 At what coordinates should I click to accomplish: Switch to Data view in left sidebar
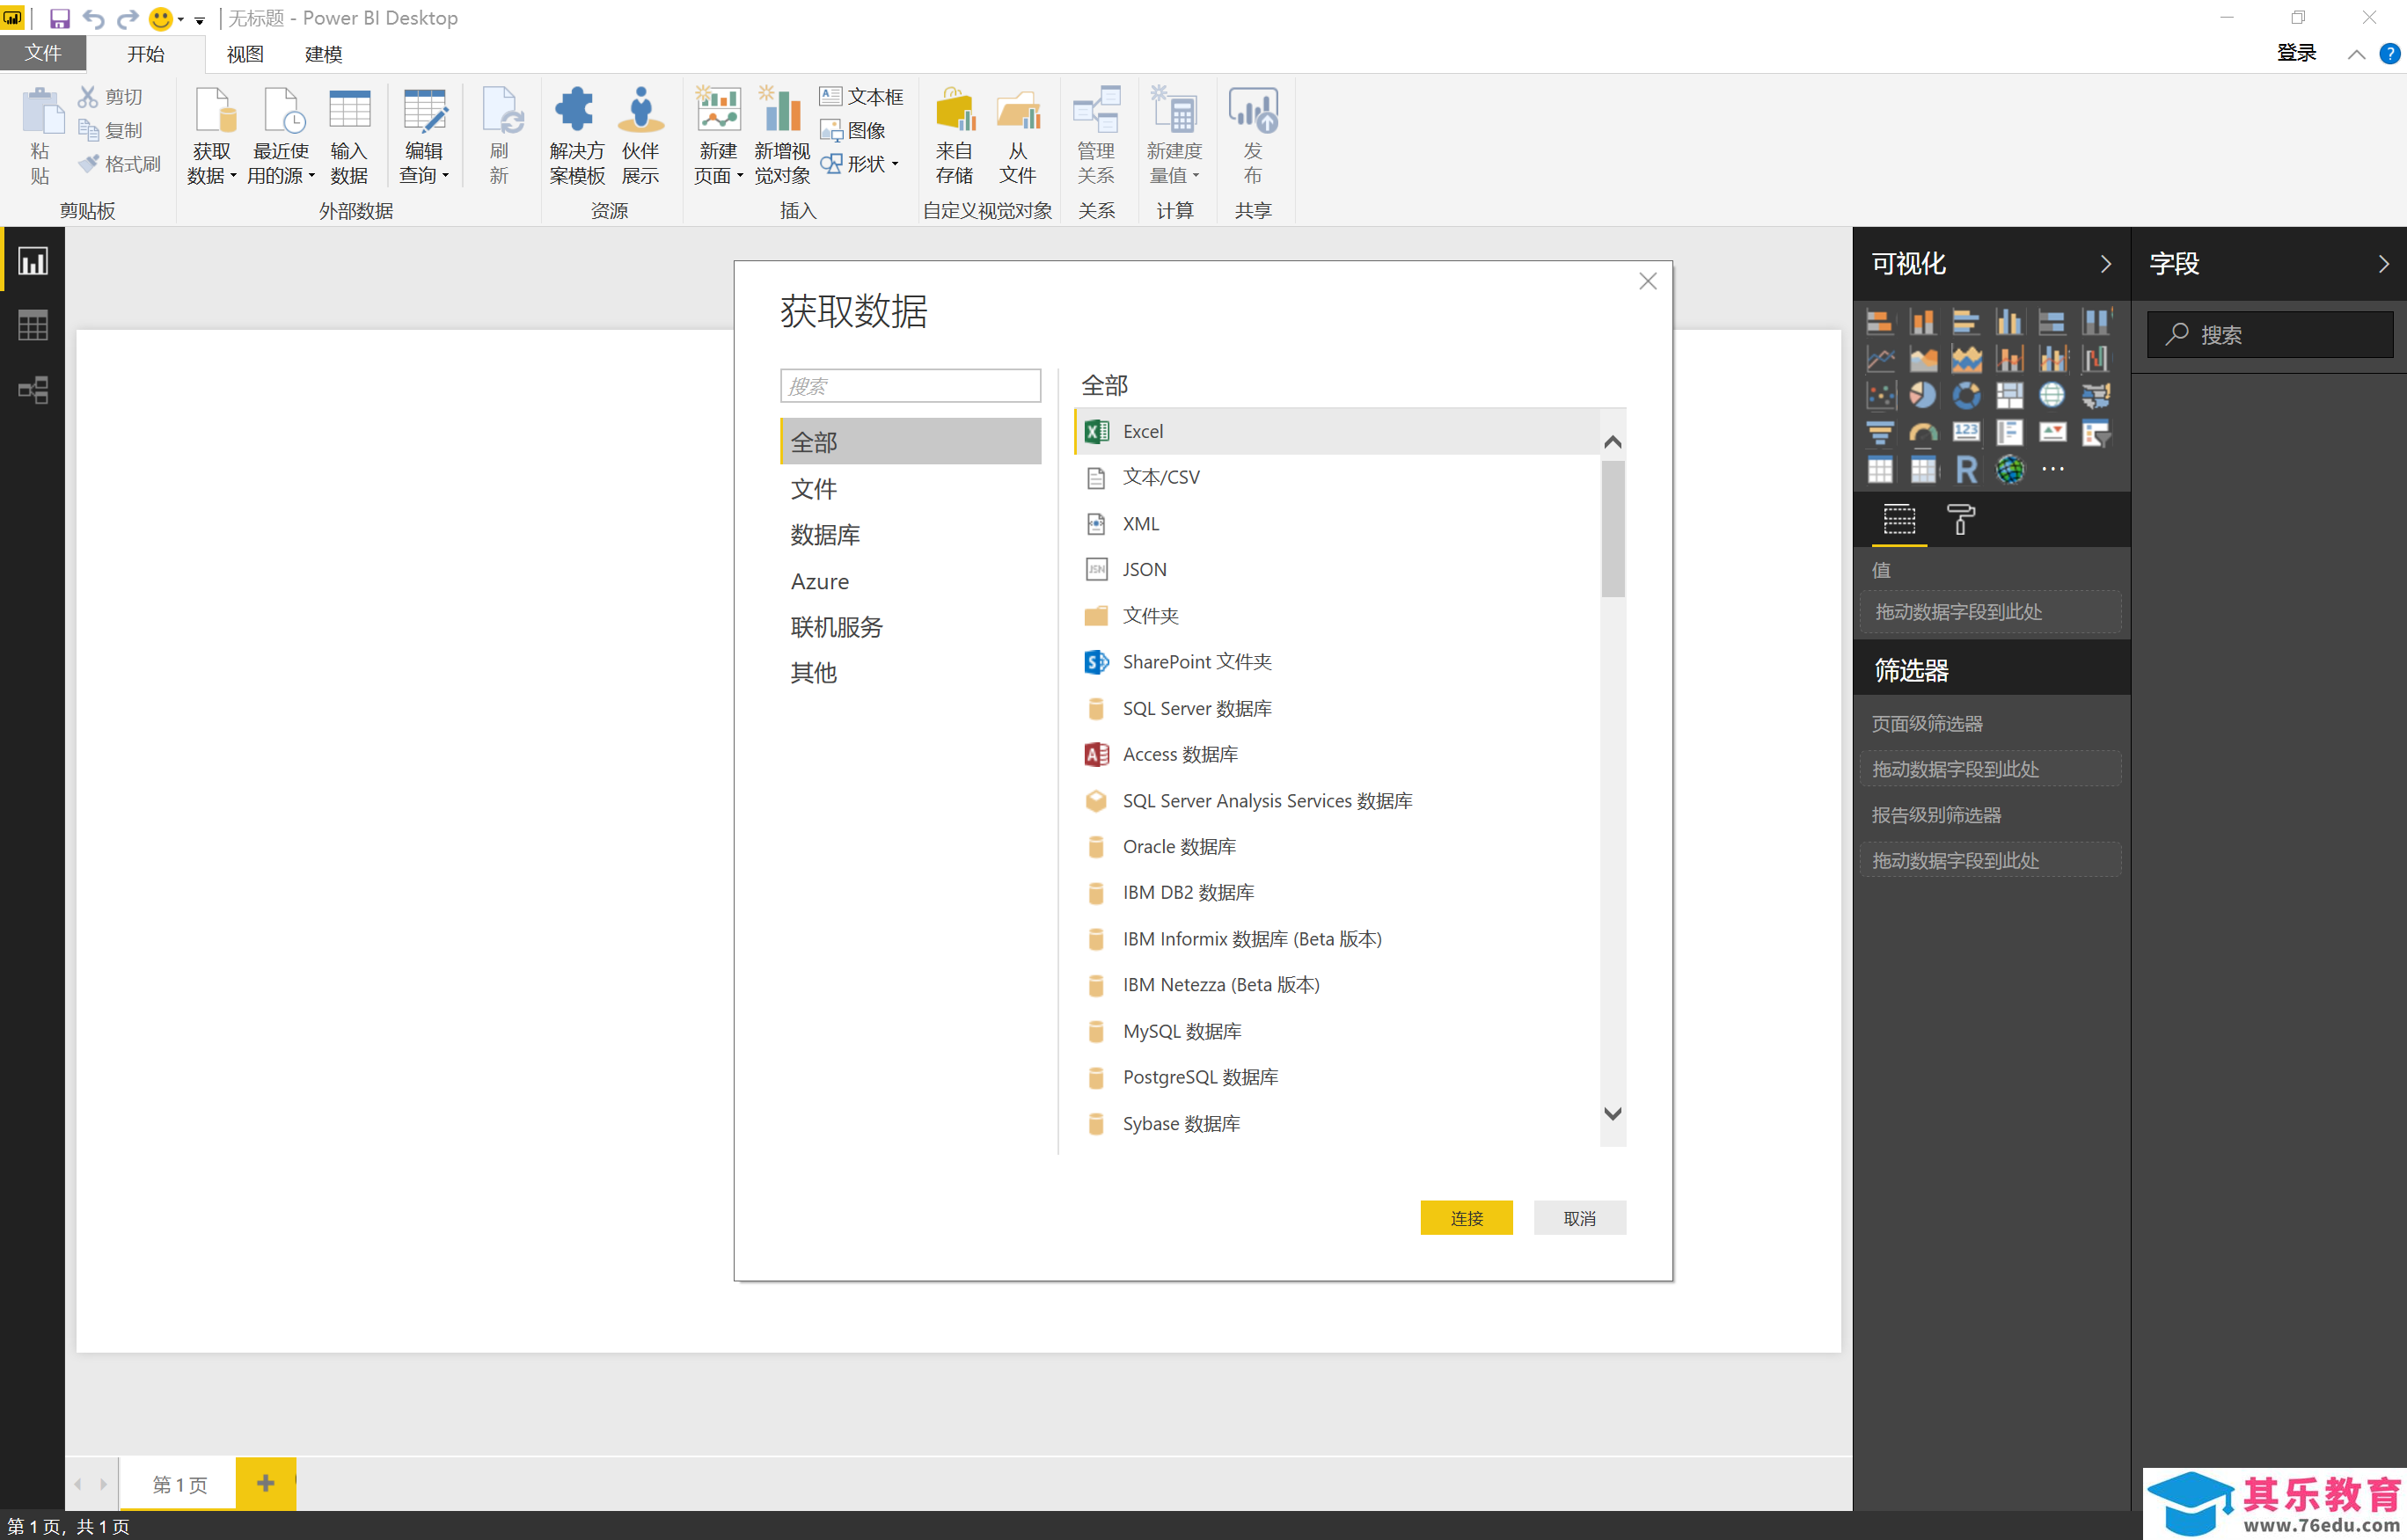coord(33,325)
